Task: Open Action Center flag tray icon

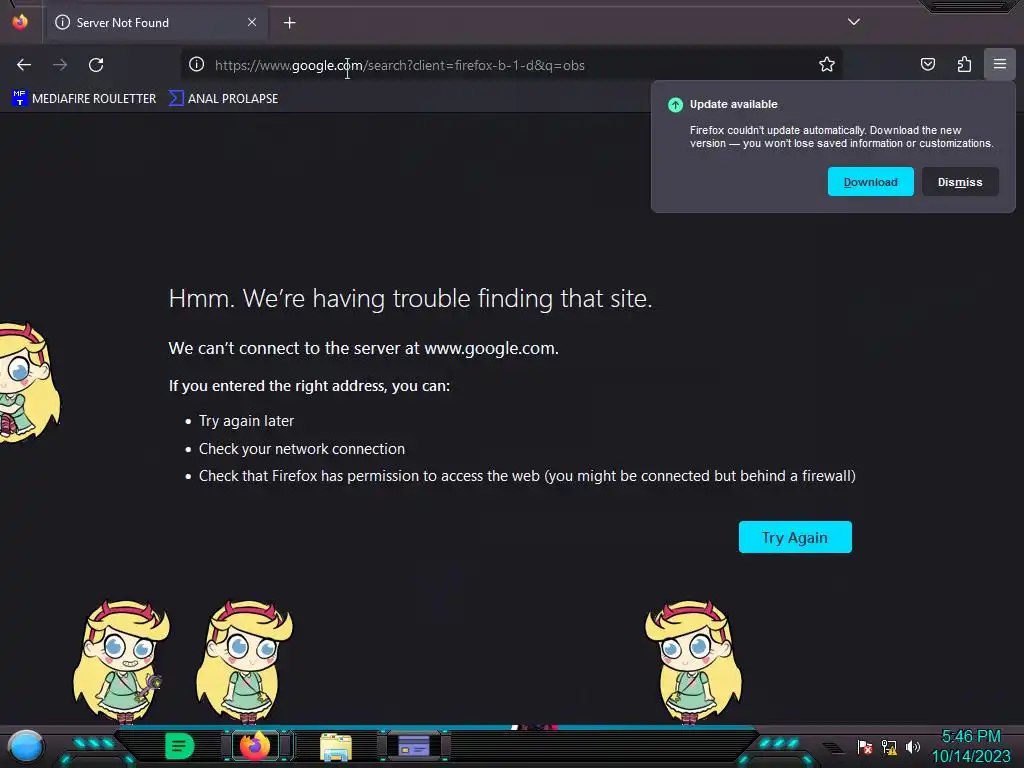Action: click(865, 747)
